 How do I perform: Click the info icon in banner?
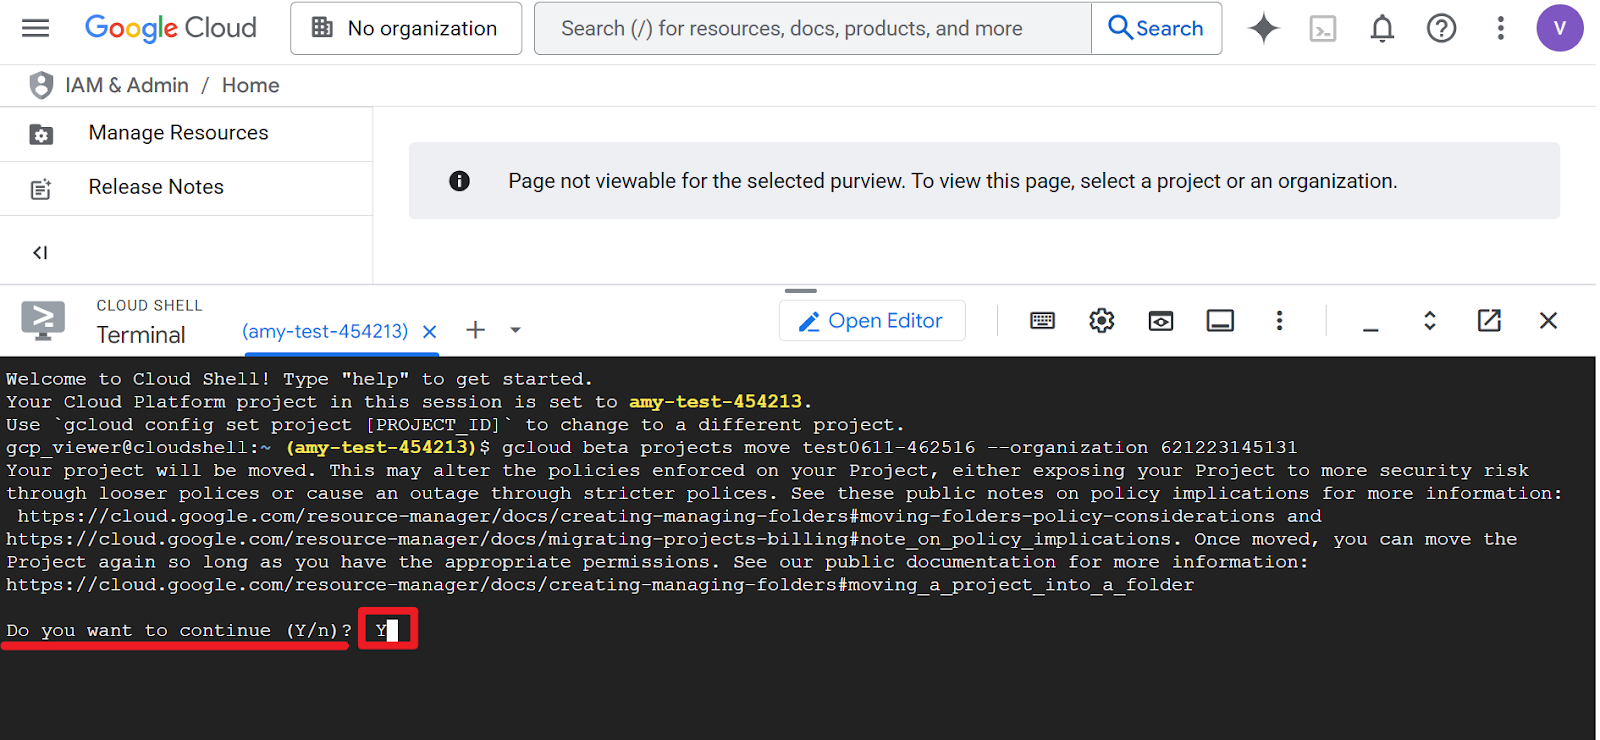pyautogui.click(x=459, y=181)
